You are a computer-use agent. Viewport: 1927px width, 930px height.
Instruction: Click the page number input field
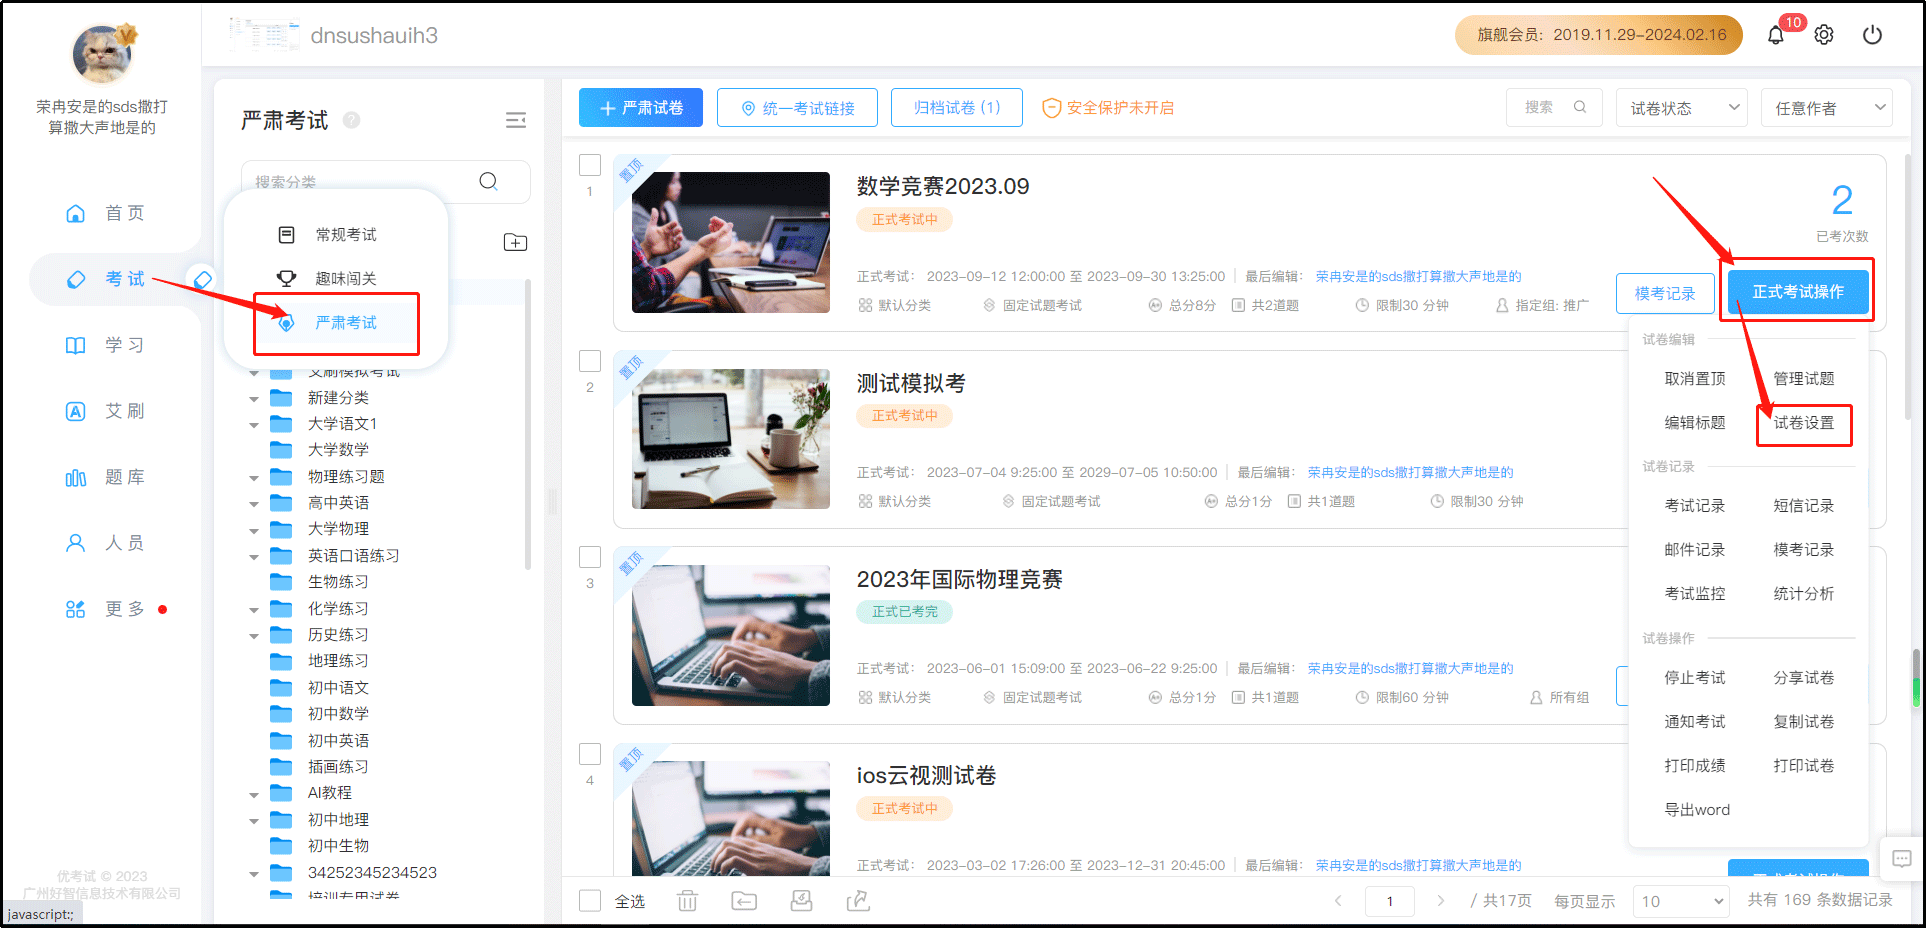(1390, 901)
